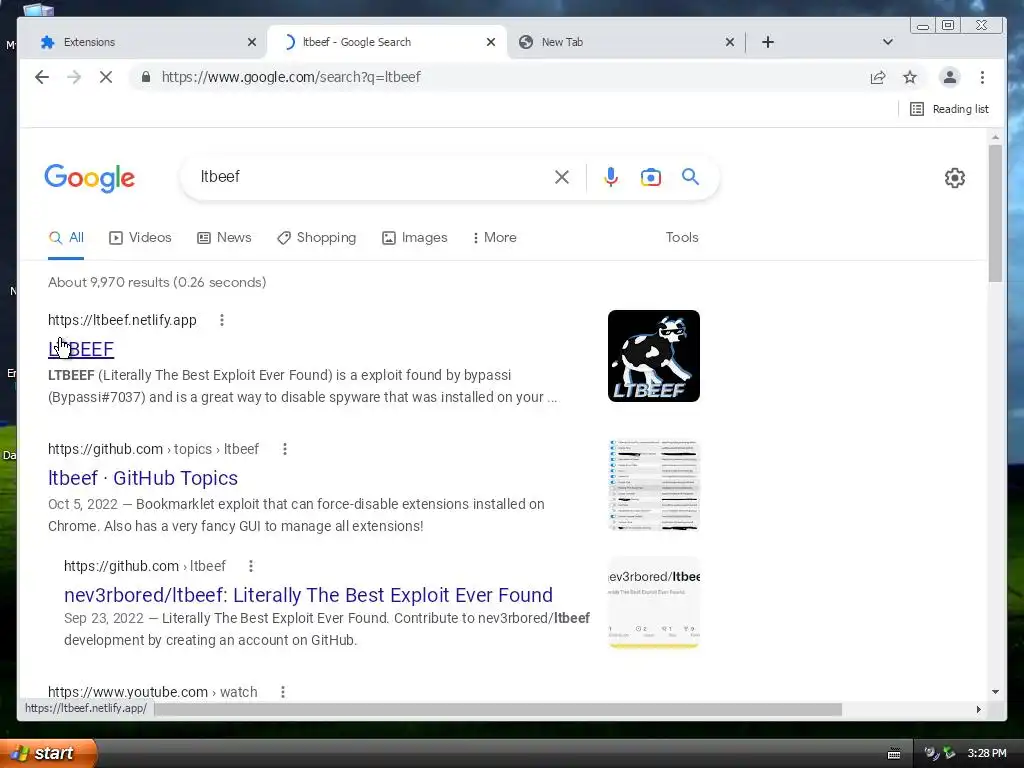The width and height of the screenshot is (1024, 768).
Task: Select the All results tab
Action: tap(66, 238)
